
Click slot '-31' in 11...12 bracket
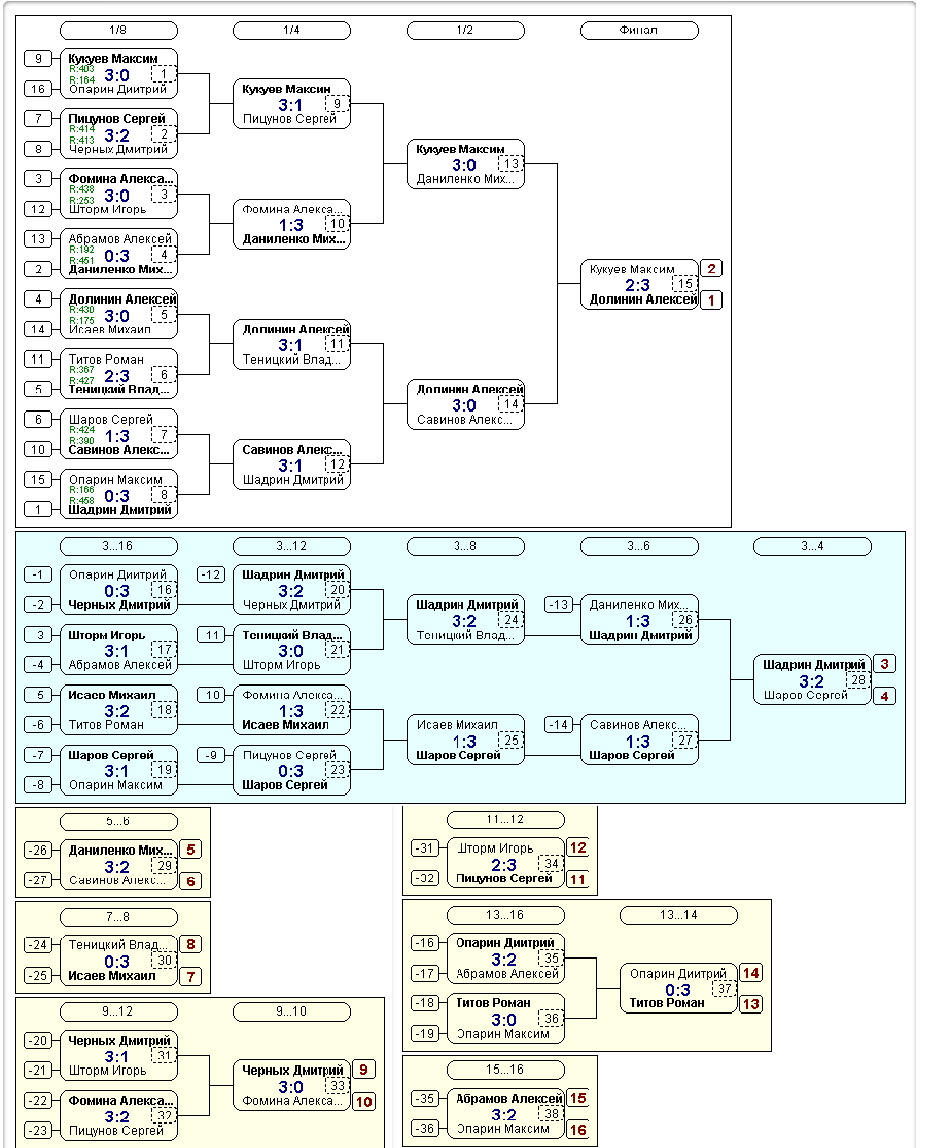[425, 849]
